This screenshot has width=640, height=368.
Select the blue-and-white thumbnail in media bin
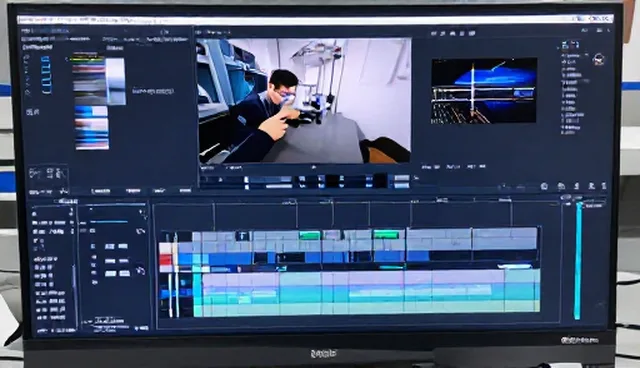pyautogui.click(x=91, y=111)
